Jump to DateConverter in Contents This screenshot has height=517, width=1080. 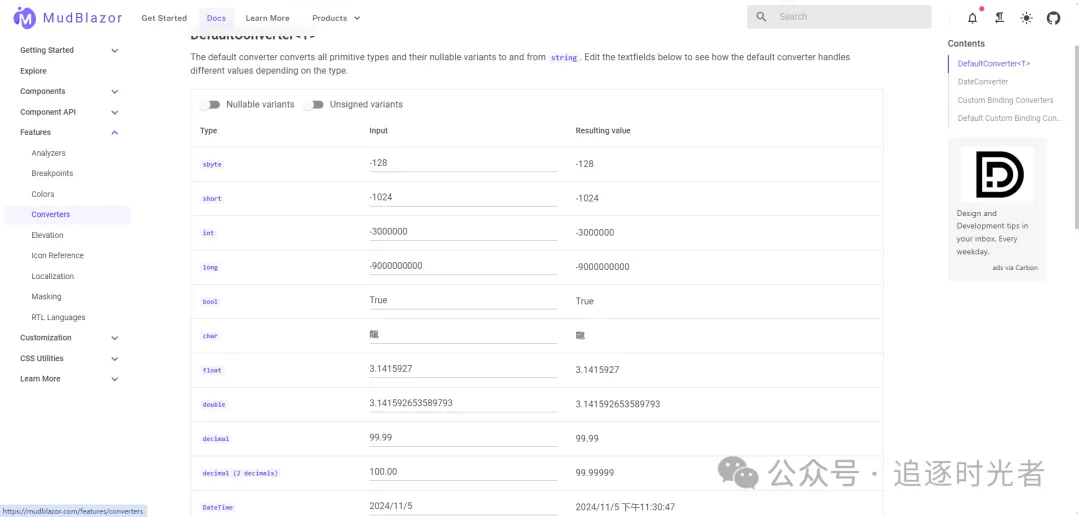pos(983,82)
